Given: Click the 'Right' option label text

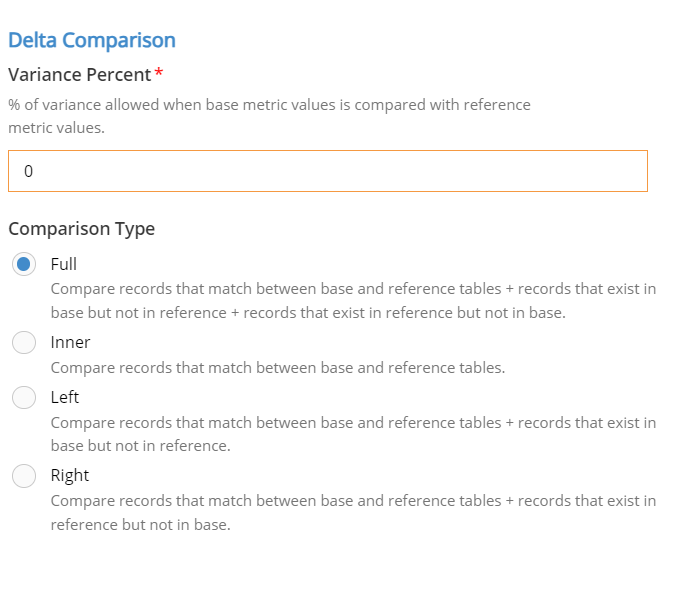Looking at the screenshot, I should coord(70,476).
